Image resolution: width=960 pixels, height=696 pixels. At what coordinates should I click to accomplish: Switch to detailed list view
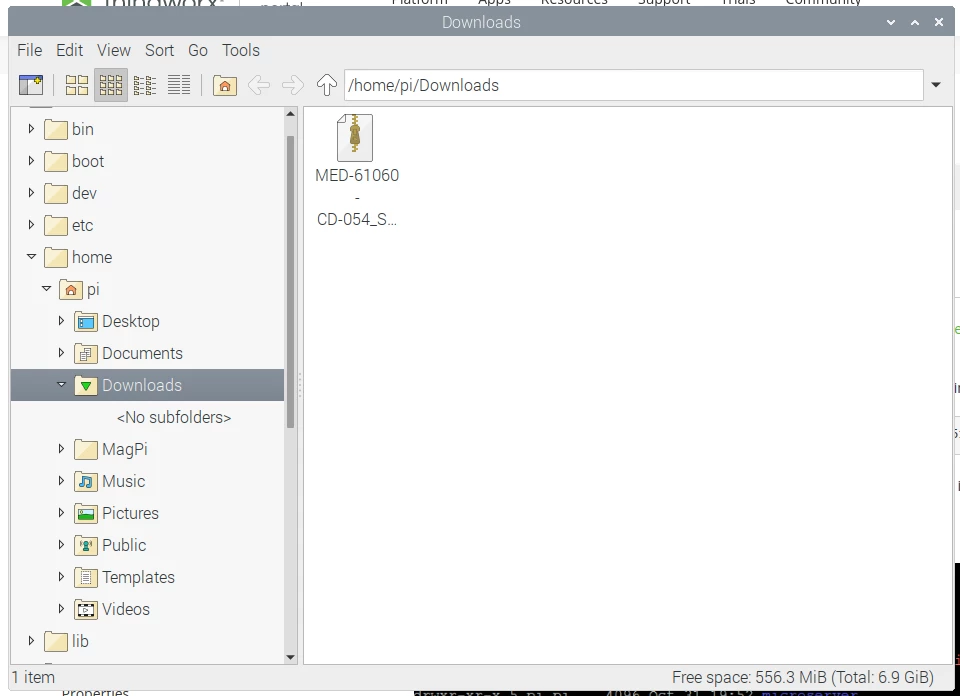pyautogui.click(x=179, y=85)
